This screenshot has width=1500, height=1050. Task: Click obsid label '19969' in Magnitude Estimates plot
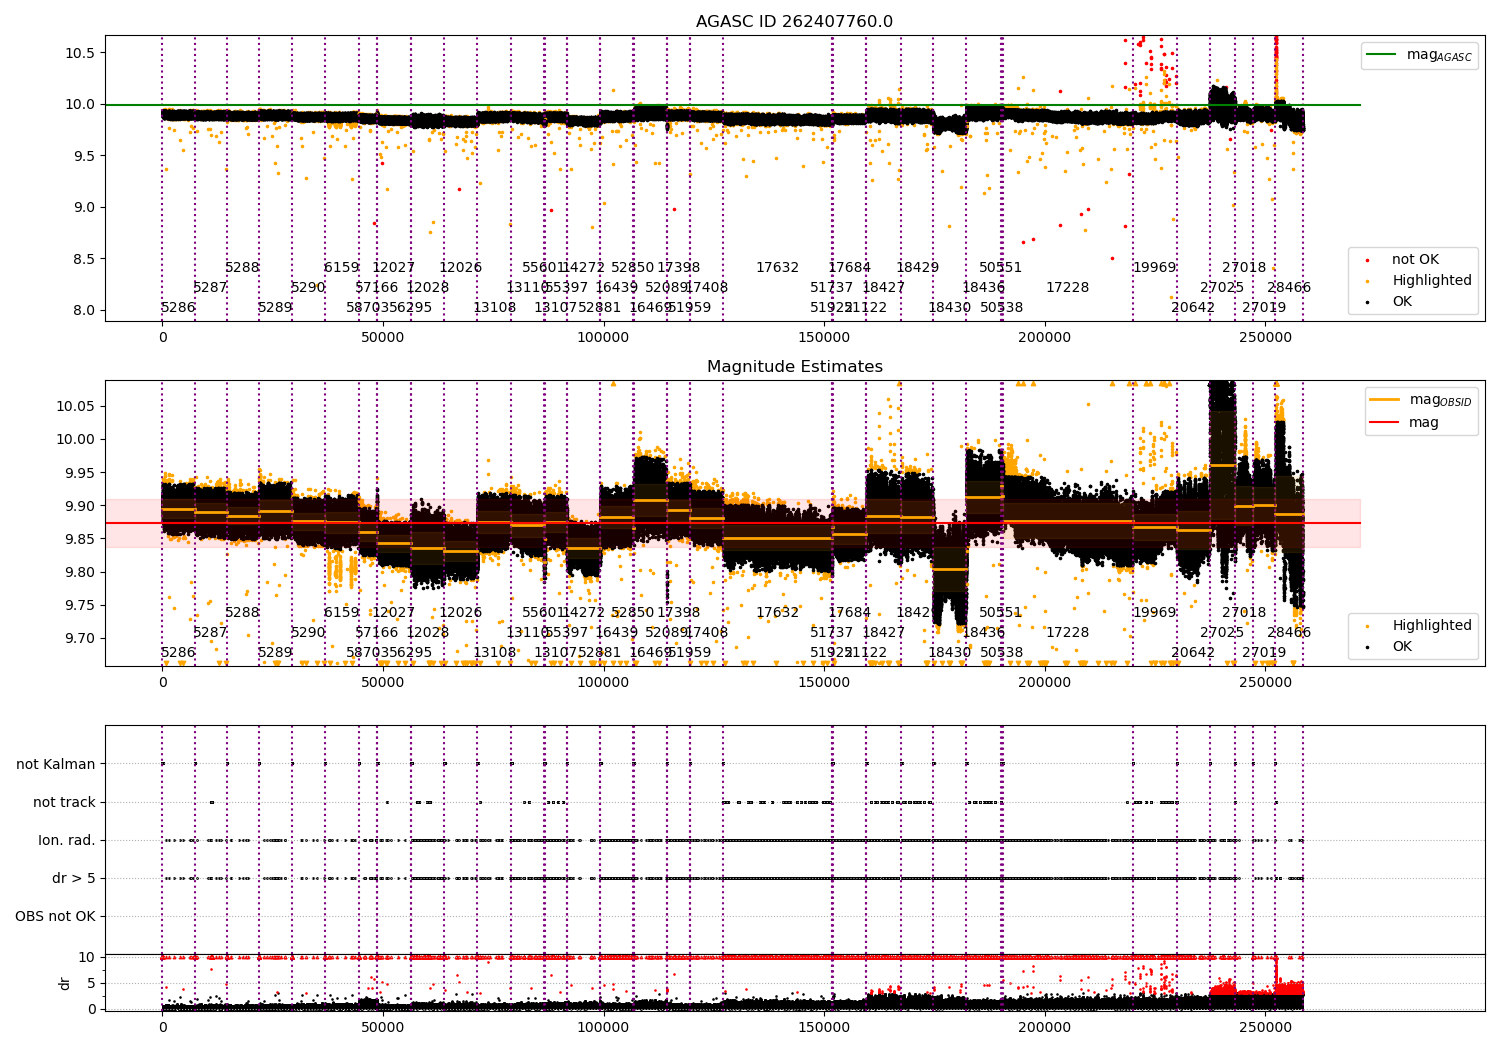tap(1154, 613)
